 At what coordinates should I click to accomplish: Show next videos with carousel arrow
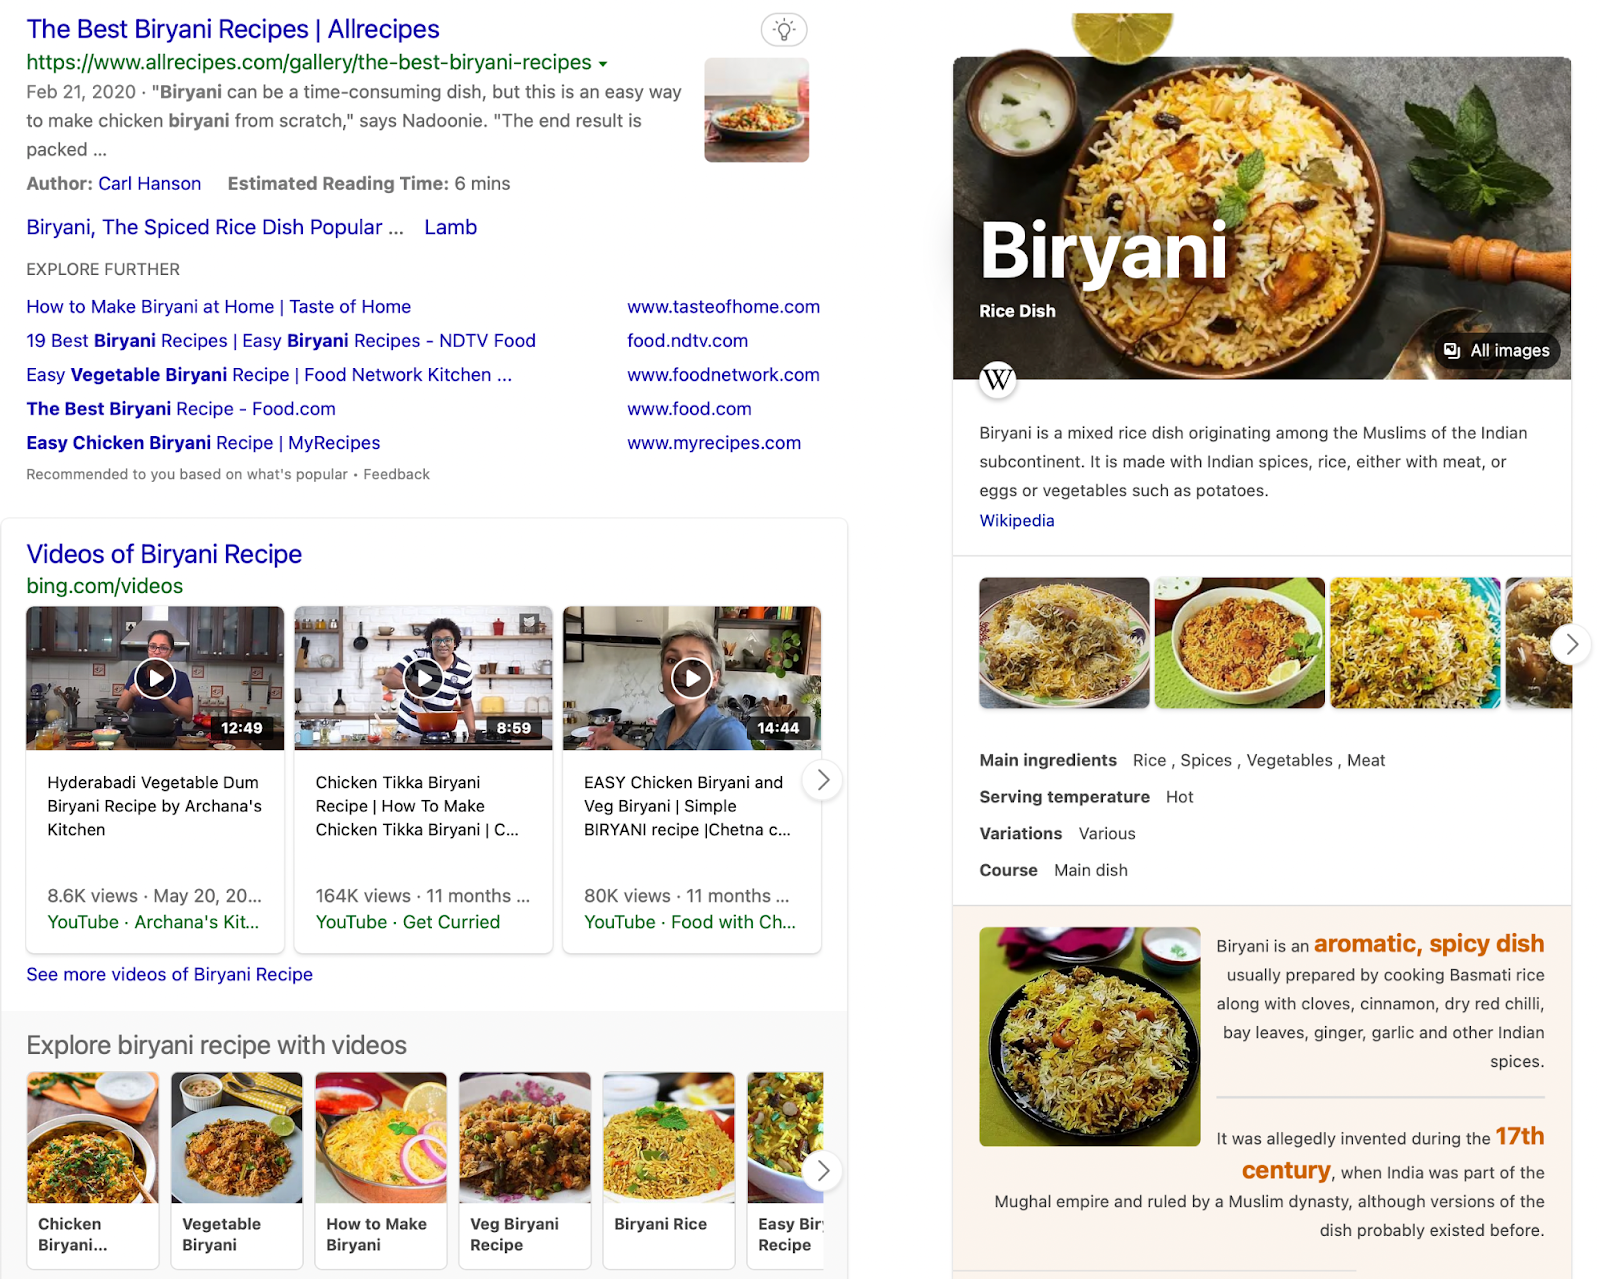[822, 780]
